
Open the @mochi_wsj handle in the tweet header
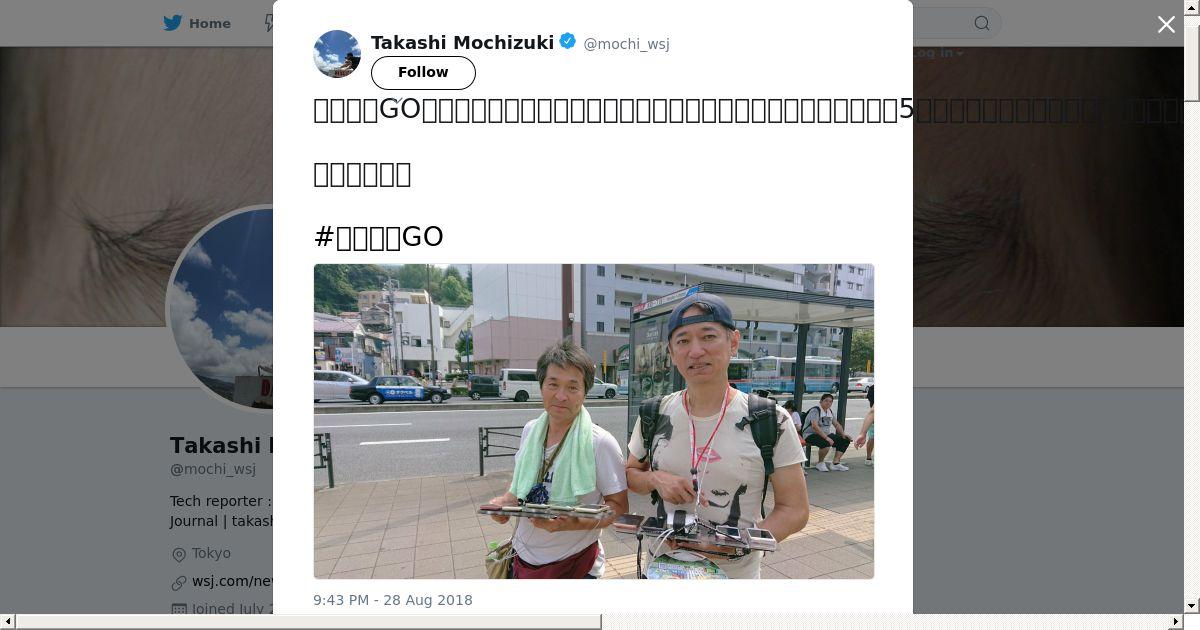click(626, 44)
